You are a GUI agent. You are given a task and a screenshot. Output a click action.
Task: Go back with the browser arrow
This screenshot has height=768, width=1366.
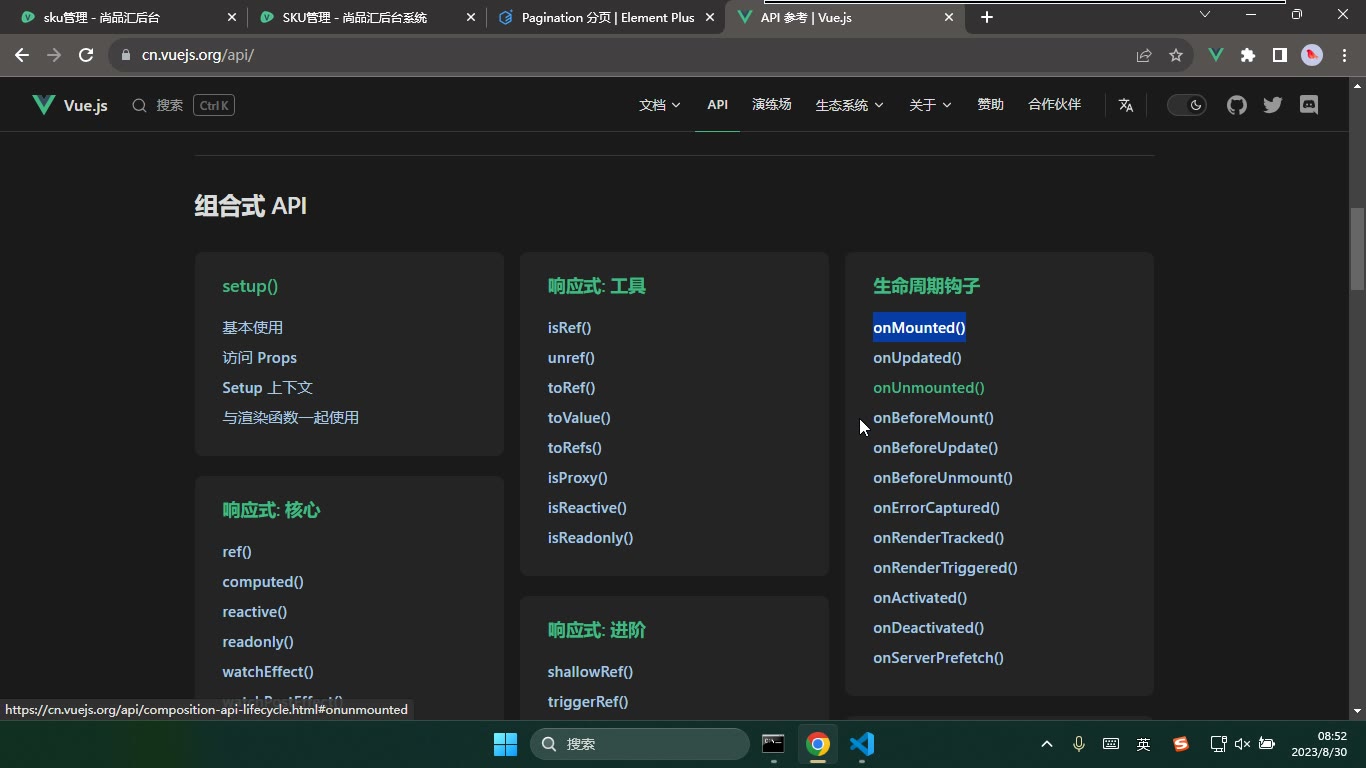[x=22, y=55]
